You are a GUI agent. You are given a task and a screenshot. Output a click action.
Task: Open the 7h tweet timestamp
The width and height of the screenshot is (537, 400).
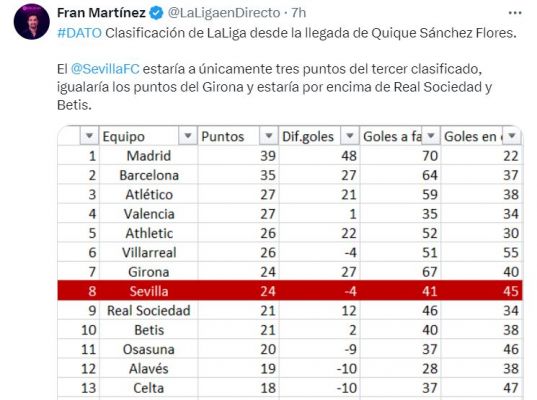point(299,13)
